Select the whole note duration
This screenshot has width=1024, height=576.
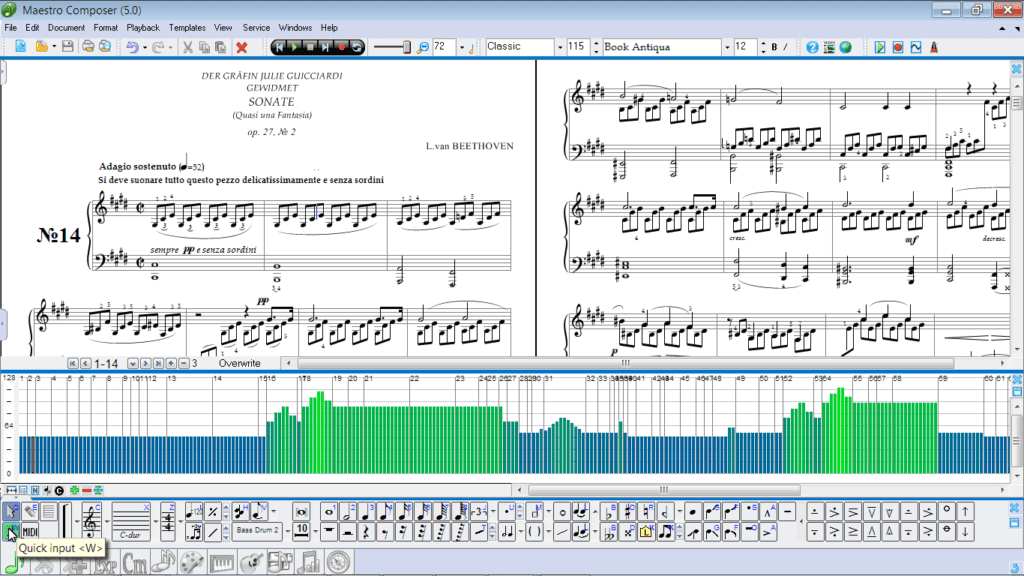[329, 511]
